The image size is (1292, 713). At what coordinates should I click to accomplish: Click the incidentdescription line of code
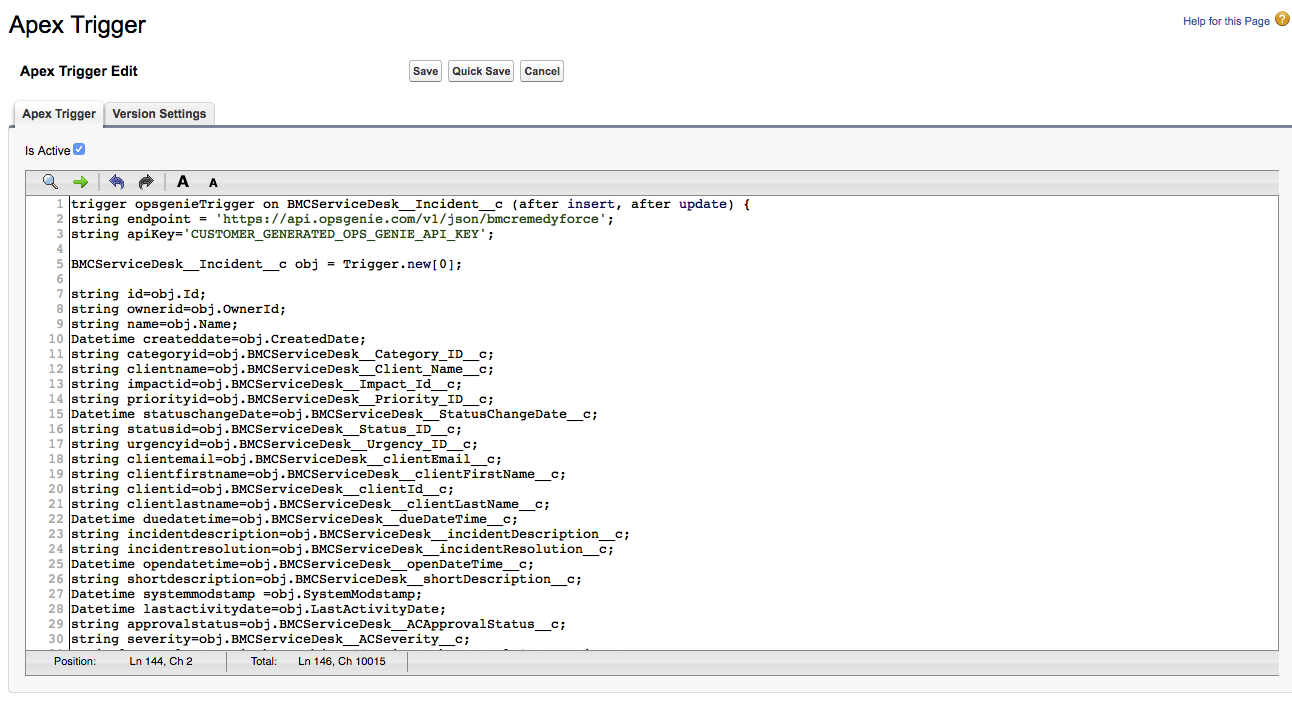(x=351, y=534)
